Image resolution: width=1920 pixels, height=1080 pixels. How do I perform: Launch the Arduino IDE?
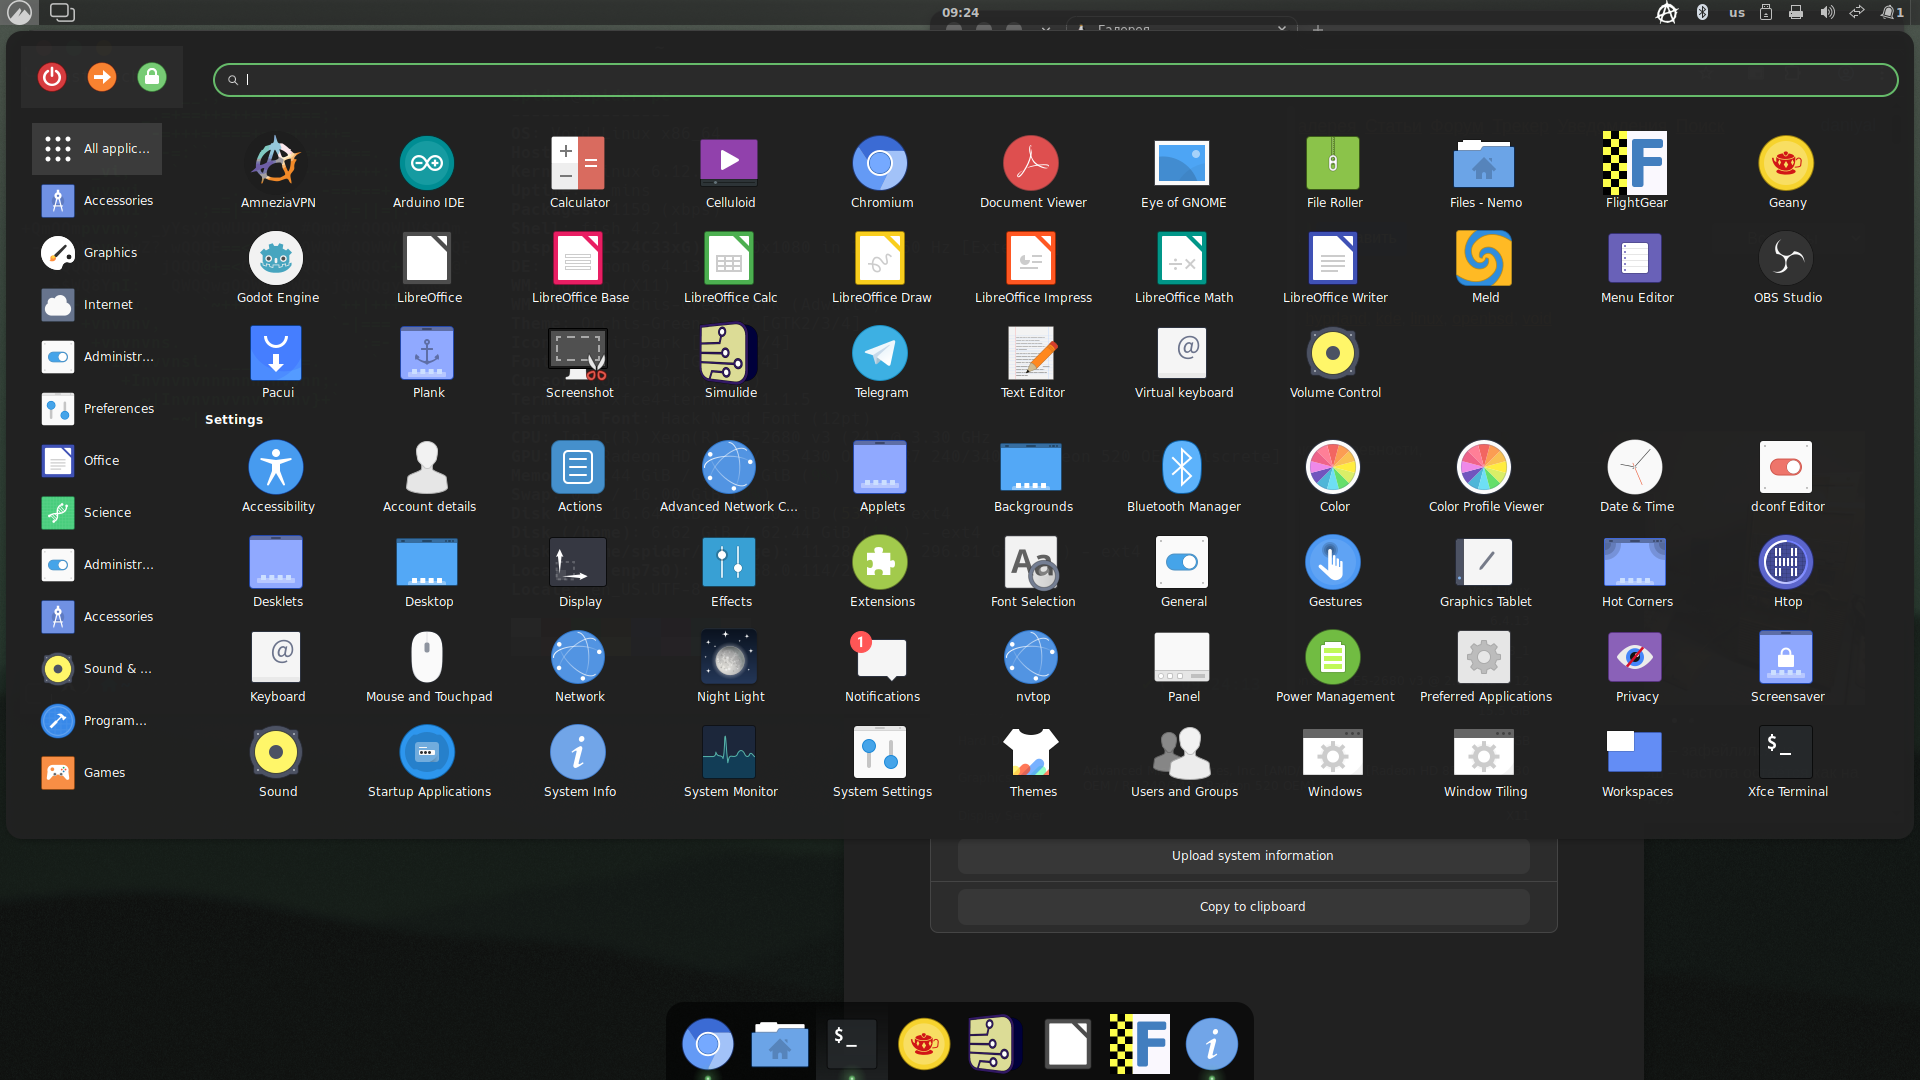point(427,164)
